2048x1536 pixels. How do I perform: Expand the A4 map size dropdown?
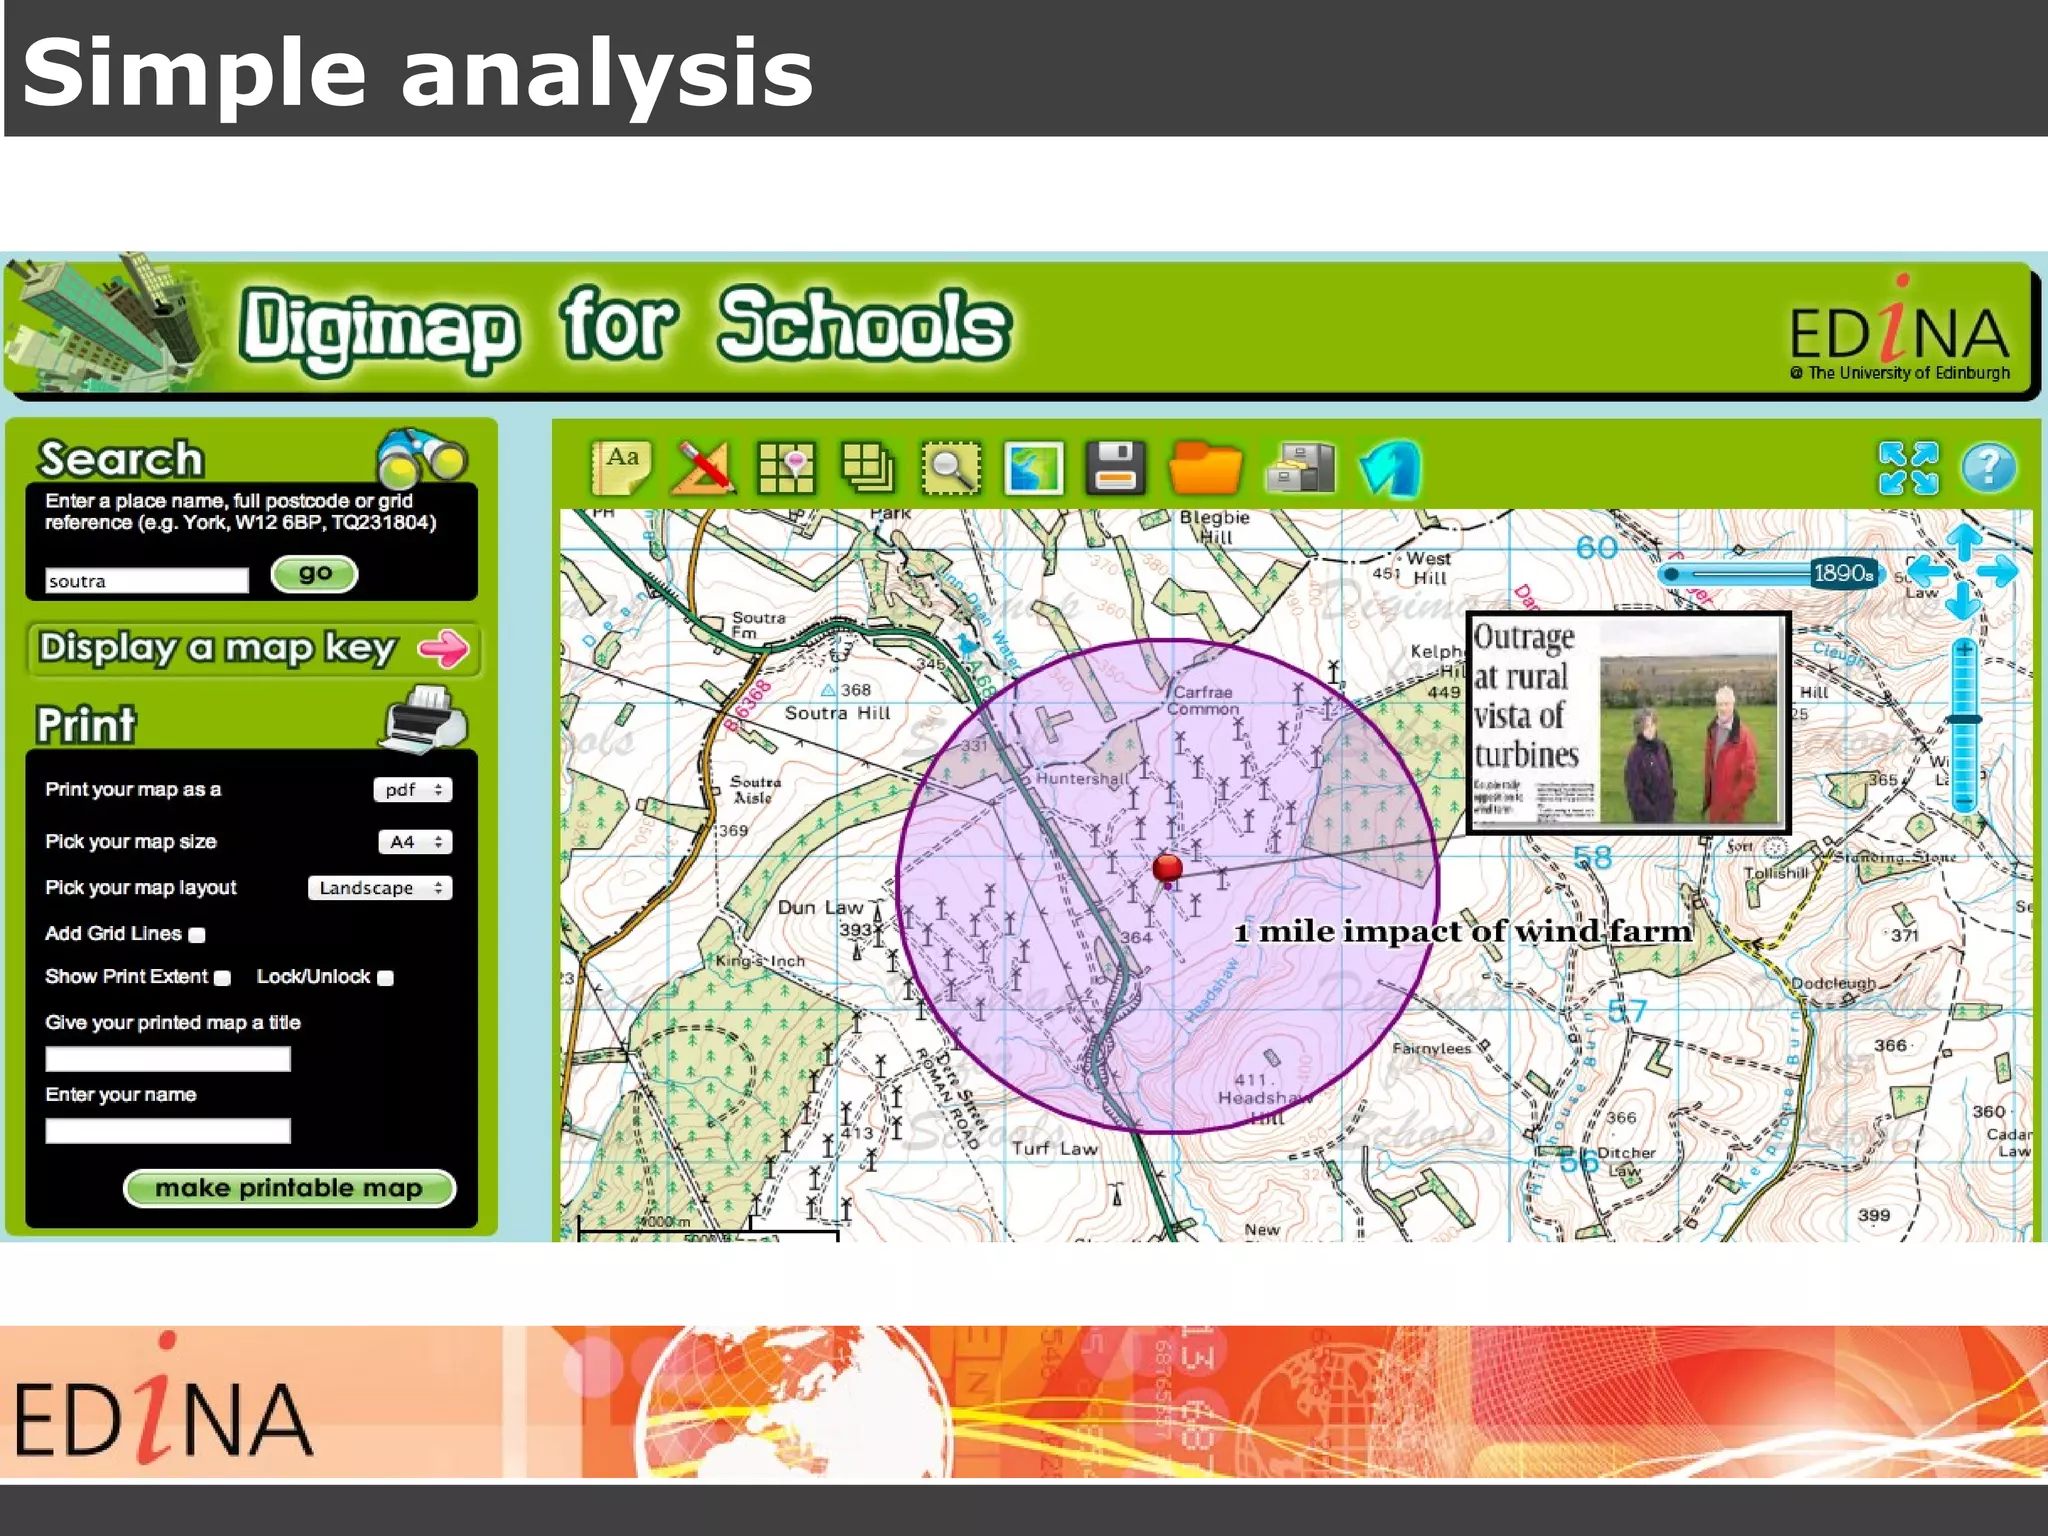415,842
